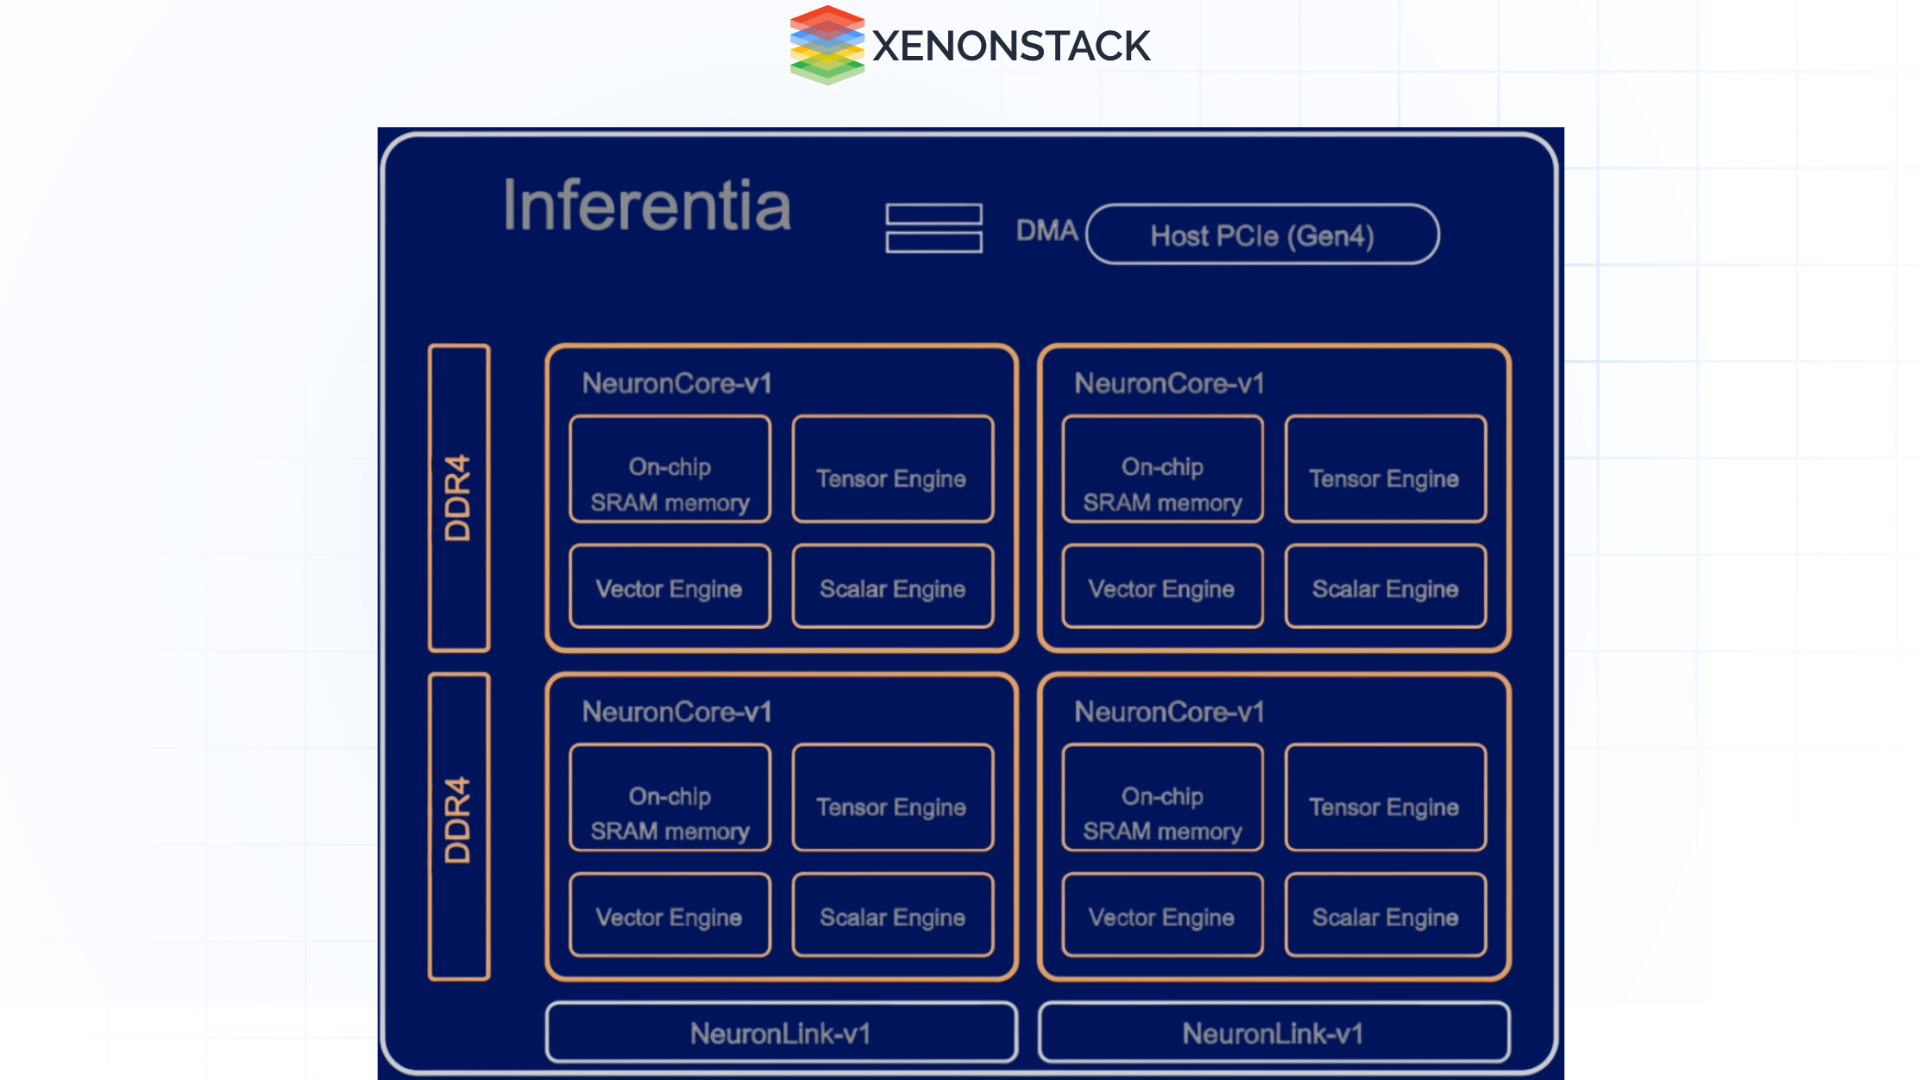Click the bottom-left Vector Engine block
Image resolution: width=1920 pixels, height=1080 pixels.
click(x=669, y=915)
